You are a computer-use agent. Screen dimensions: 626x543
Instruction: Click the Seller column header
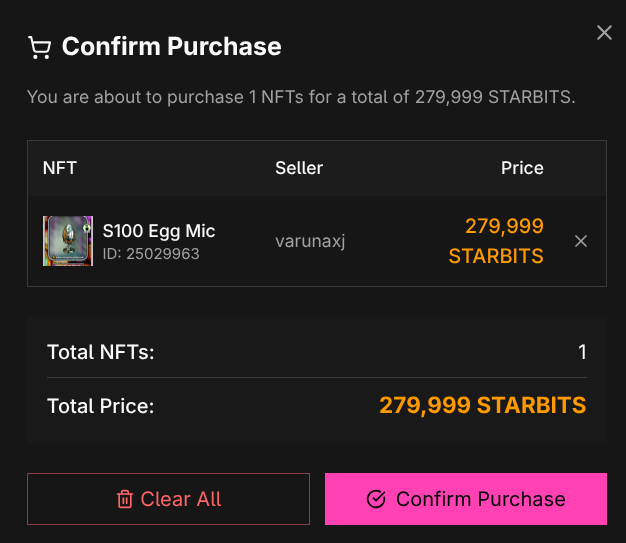(299, 168)
